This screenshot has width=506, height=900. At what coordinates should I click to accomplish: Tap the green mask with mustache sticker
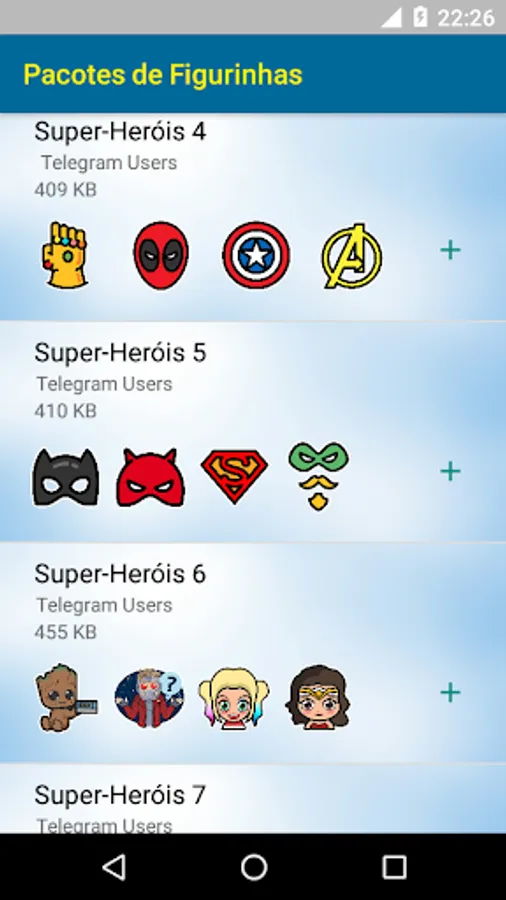318,476
